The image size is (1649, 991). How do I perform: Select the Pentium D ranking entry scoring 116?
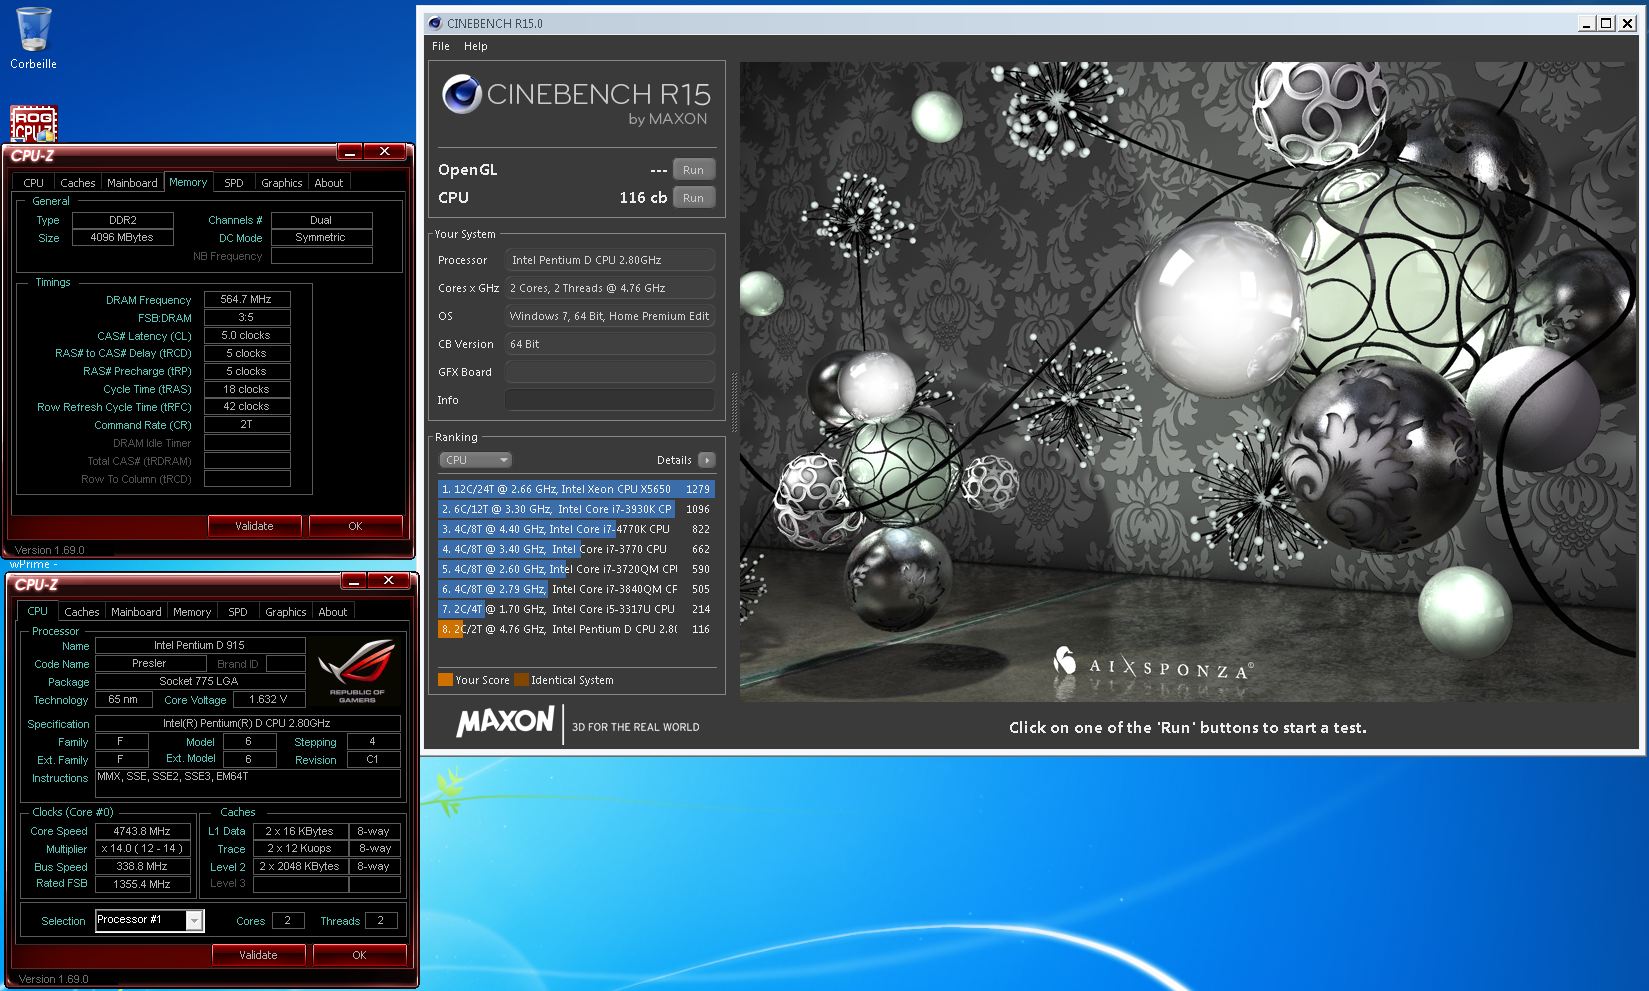tap(576, 629)
